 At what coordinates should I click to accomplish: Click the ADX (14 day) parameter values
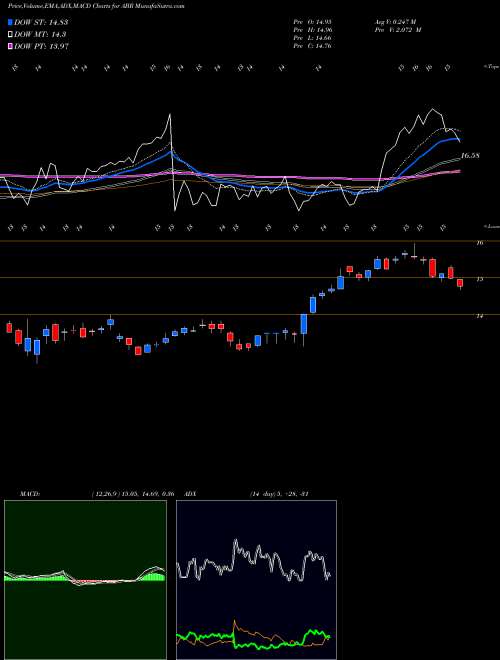(x=279, y=494)
